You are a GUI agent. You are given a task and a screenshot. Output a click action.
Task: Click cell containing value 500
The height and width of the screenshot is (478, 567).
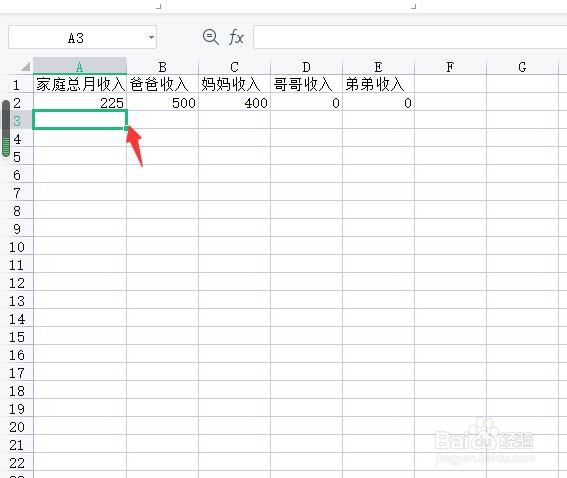(x=162, y=102)
